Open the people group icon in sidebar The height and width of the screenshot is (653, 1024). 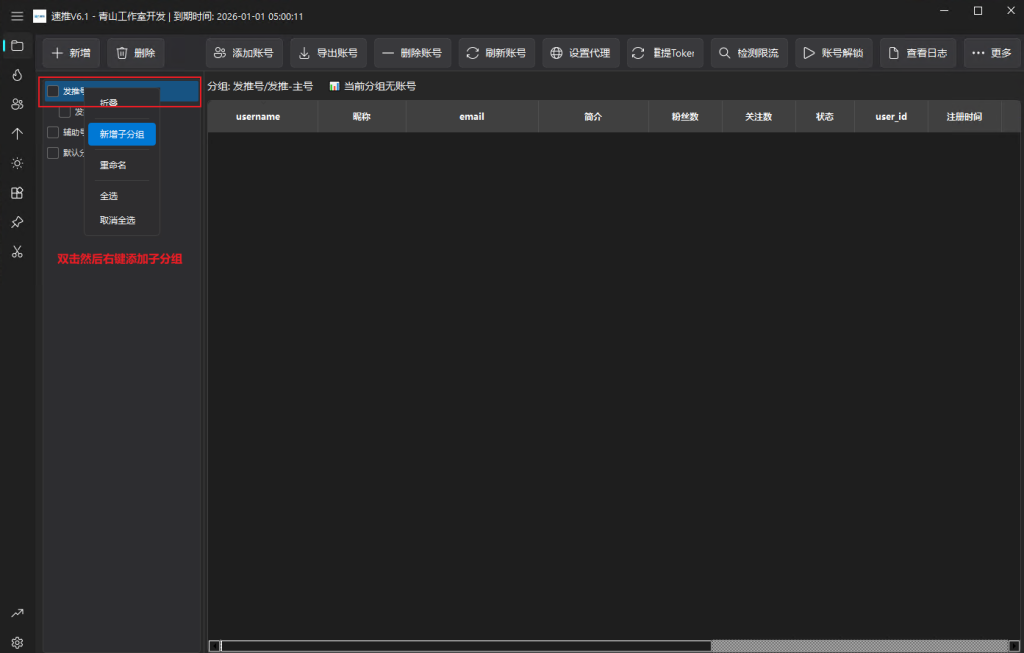click(x=17, y=104)
